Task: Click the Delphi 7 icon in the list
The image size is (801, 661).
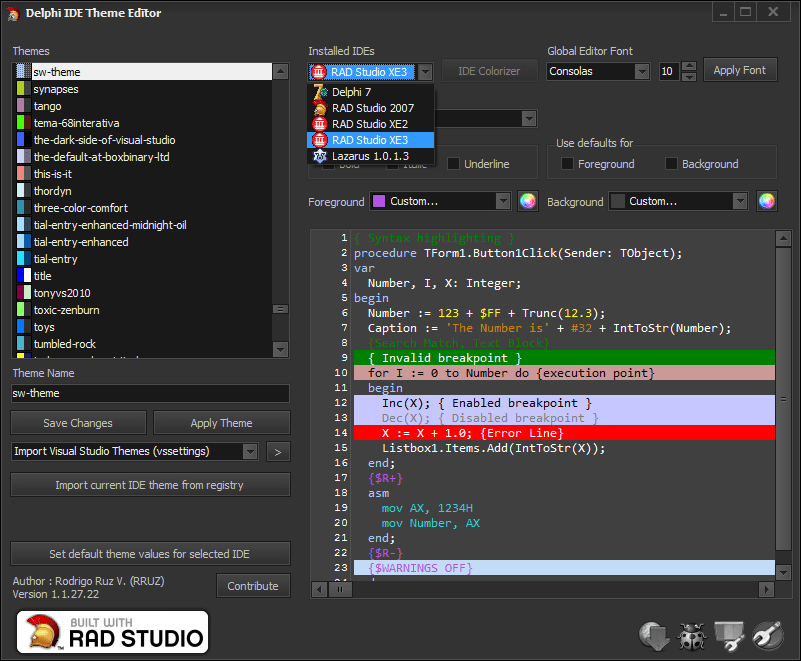Action: click(x=320, y=91)
